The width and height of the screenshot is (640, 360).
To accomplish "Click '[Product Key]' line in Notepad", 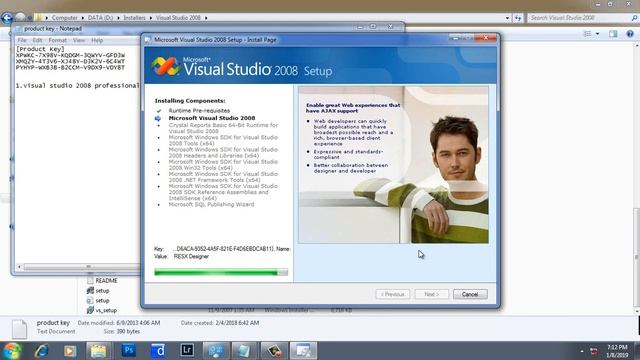I will (40, 49).
